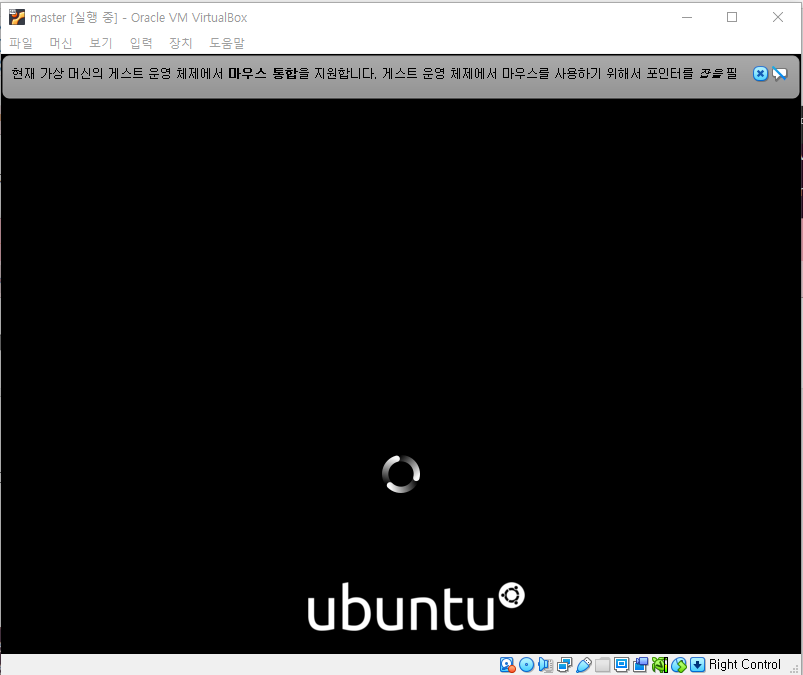
Task: Click the keyboard capture arrow icon
Action: point(698,665)
